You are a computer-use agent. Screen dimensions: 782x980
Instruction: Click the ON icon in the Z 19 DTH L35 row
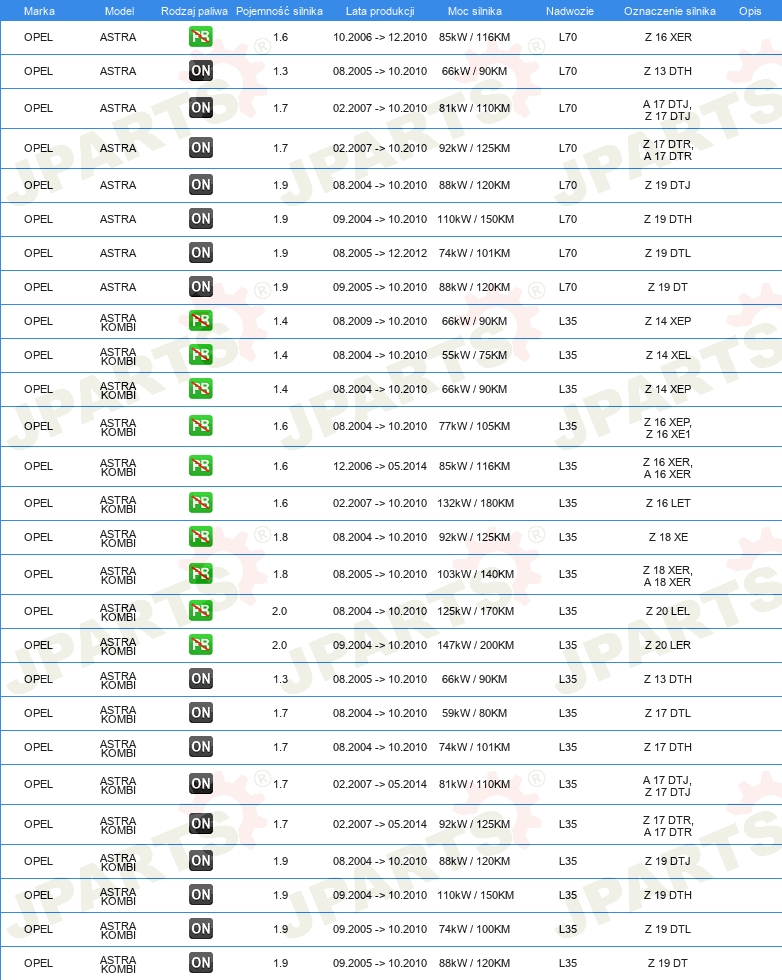201,895
